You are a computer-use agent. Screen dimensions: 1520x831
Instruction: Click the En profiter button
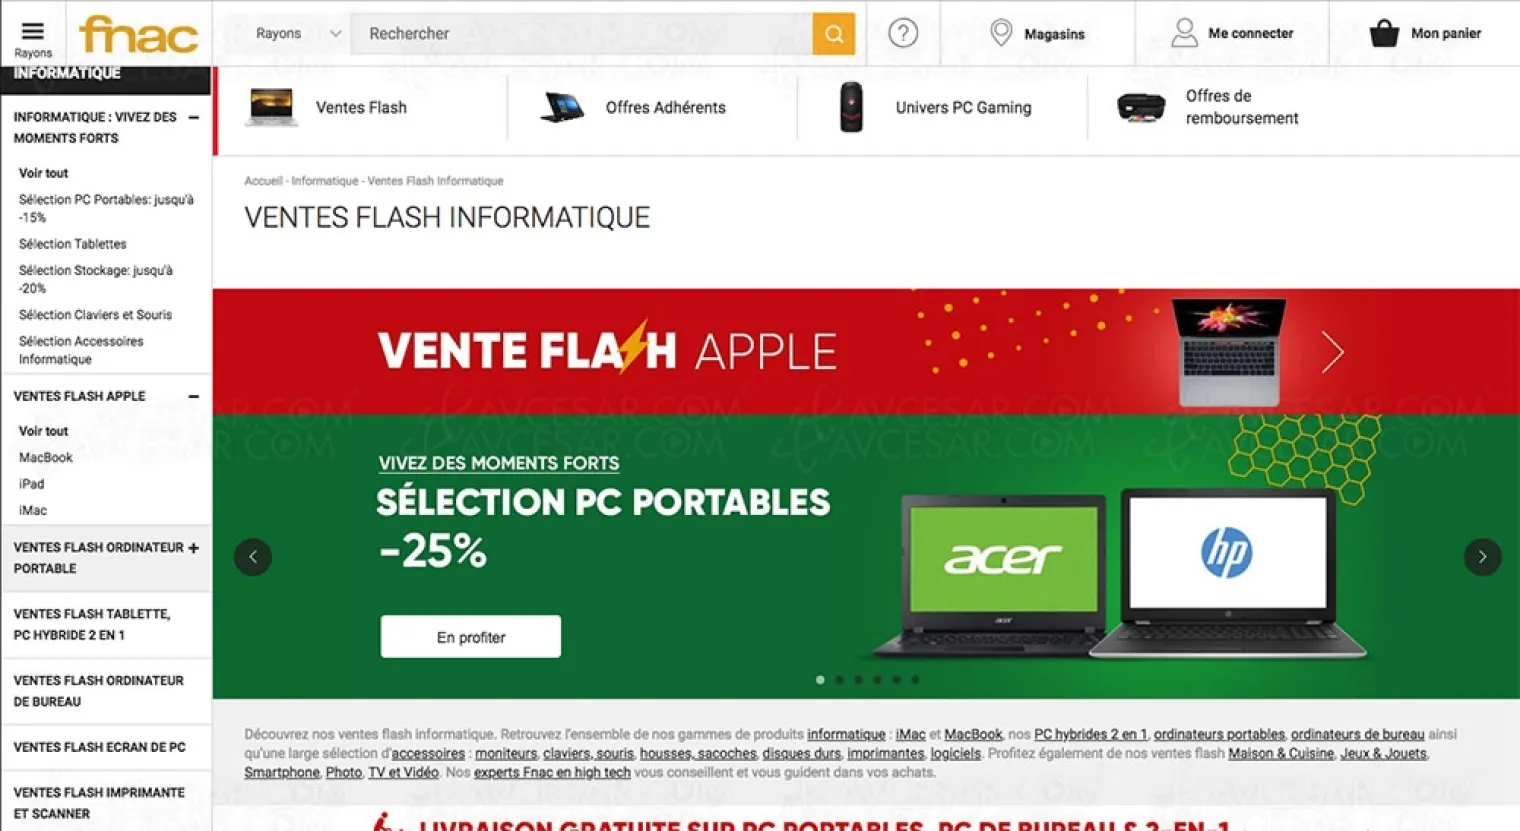470,637
